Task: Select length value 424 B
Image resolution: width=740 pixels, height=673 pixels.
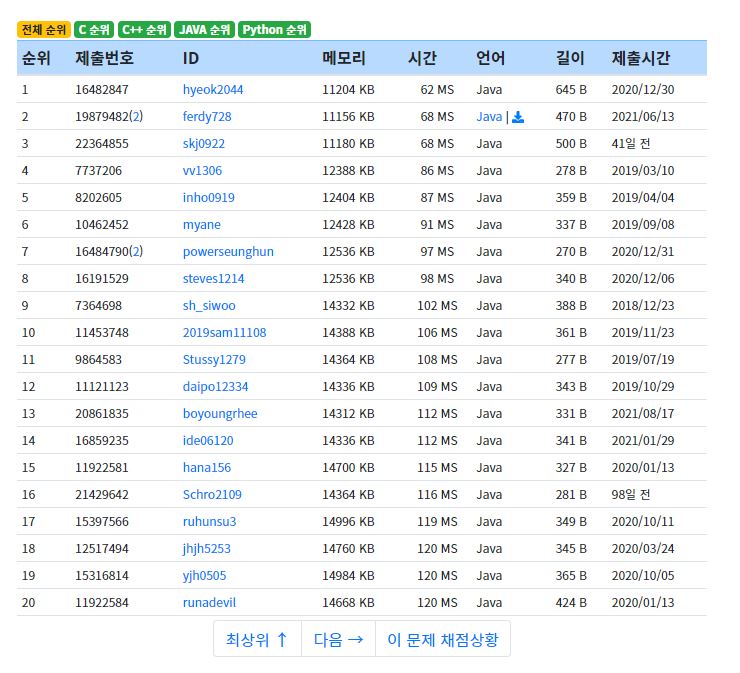Action: click(571, 602)
